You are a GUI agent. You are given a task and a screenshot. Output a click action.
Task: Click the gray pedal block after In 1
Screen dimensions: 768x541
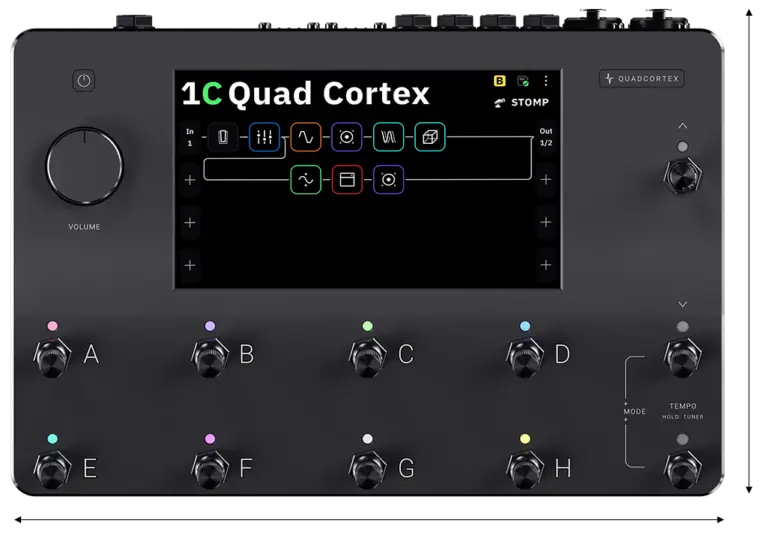223,137
